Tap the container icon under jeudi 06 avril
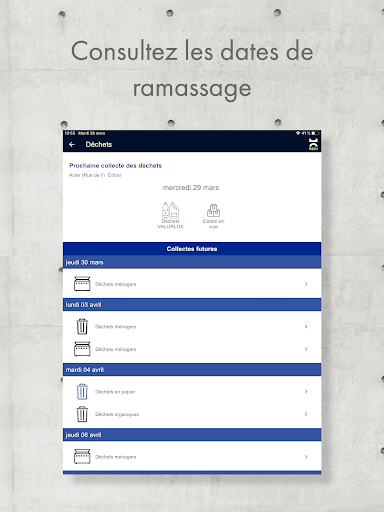The width and height of the screenshot is (384, 512). [x=82, y=456]
